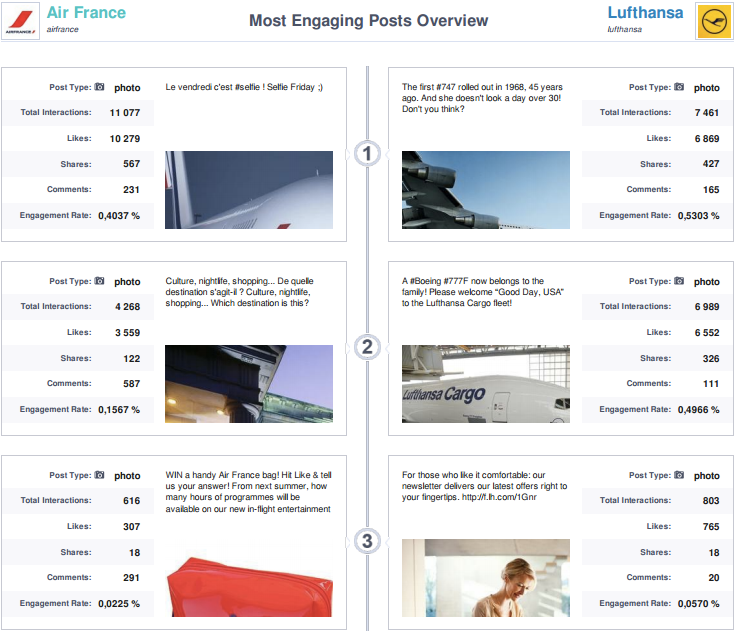Click camera icon in Air France bag contest post

pyautogui.click(x=99, y=475)
